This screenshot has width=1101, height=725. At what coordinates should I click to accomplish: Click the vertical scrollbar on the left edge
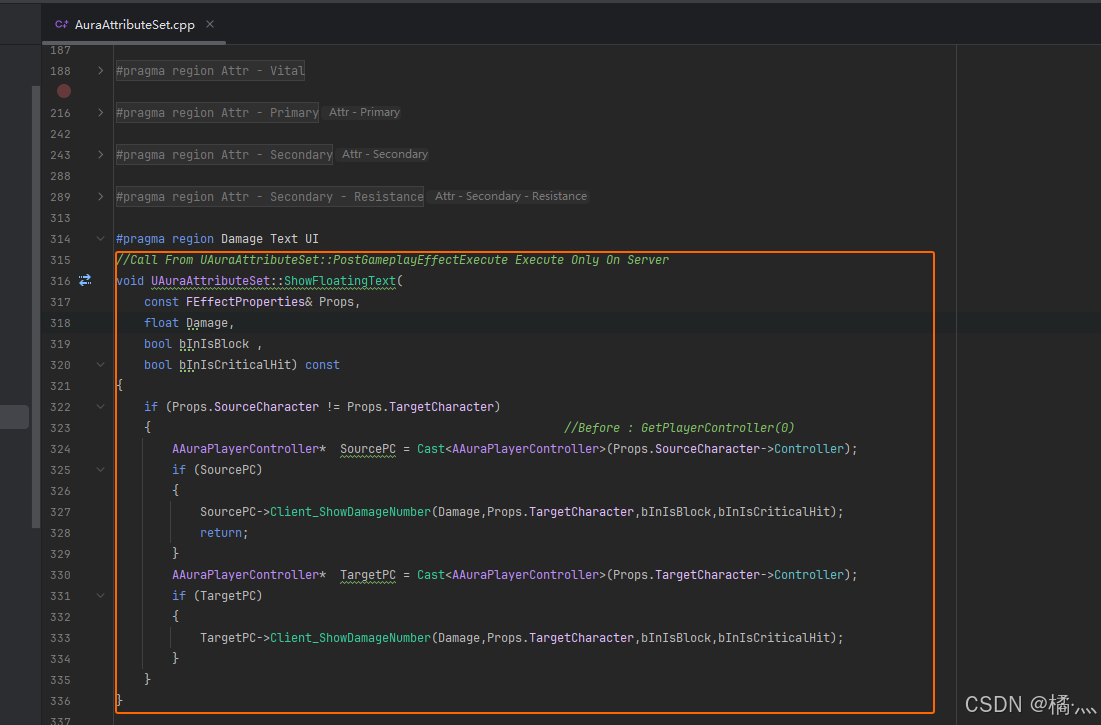click(36, 307)
